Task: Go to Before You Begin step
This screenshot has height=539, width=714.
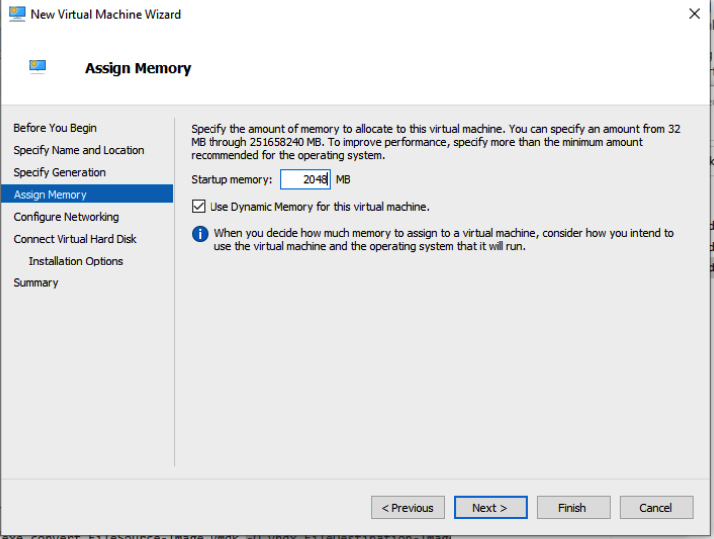Action: pyautogui.click(x=55, y=128)
